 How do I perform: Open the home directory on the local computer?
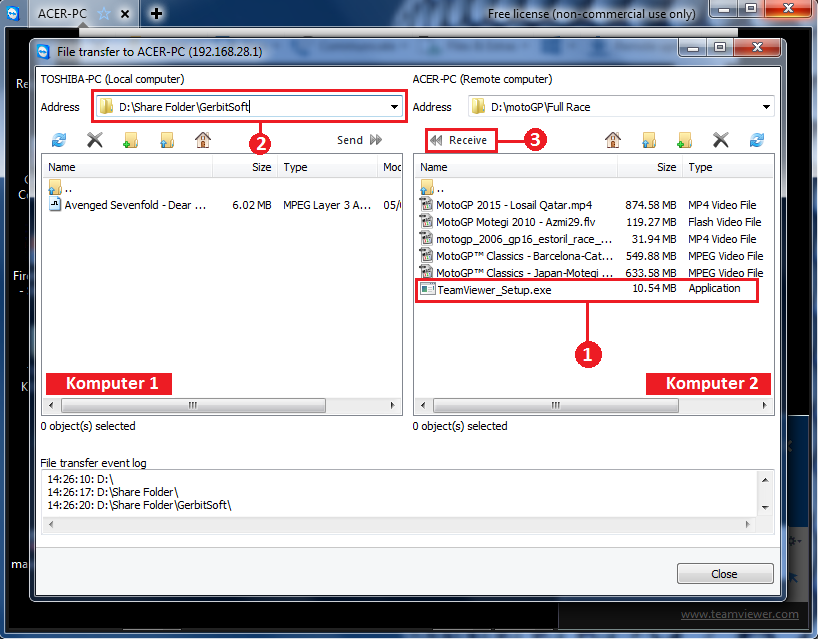pos(202,140)
